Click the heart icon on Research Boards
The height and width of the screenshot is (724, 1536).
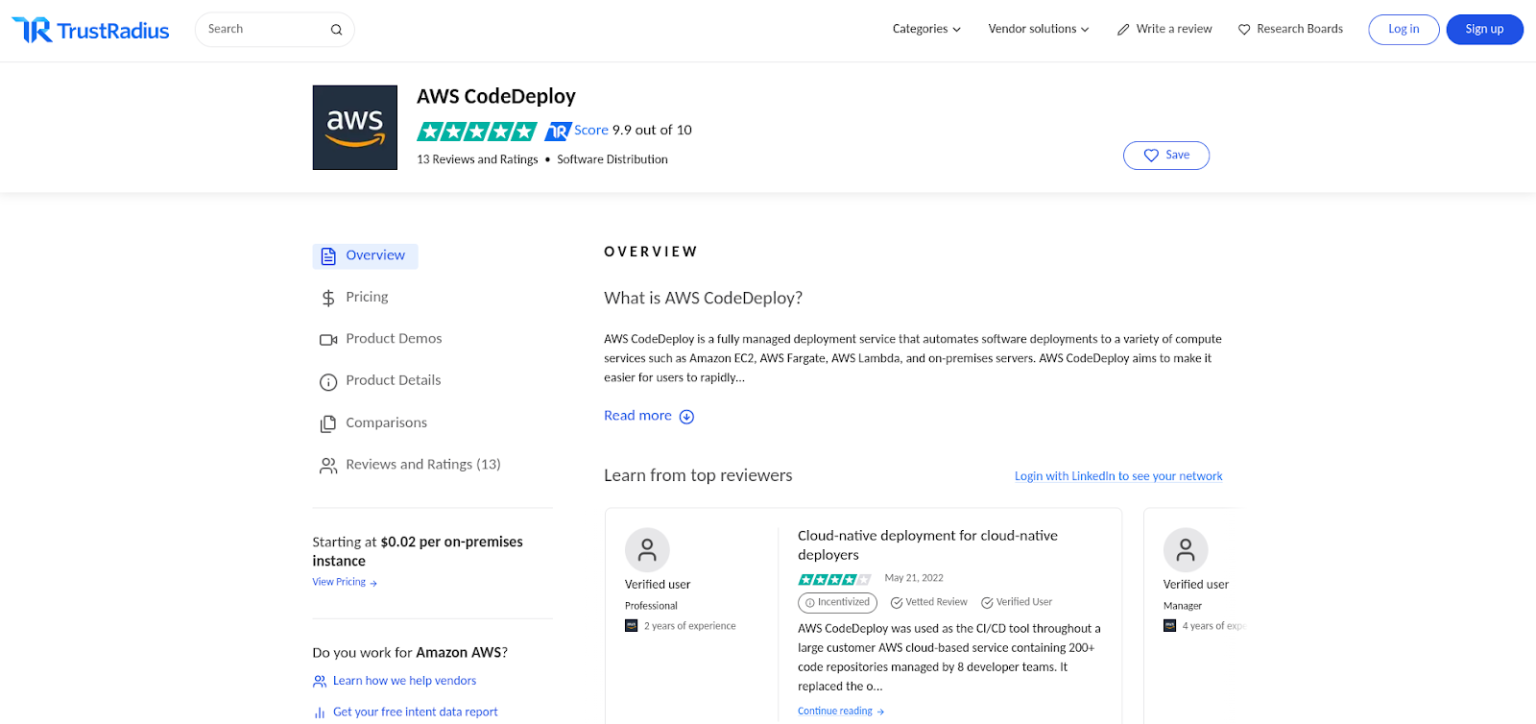pos(1243,29)
